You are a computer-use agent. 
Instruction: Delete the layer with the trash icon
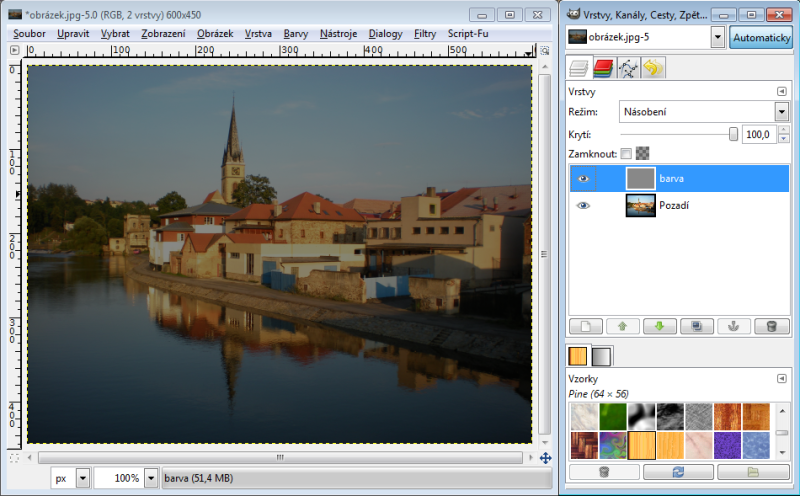point(770,326)
